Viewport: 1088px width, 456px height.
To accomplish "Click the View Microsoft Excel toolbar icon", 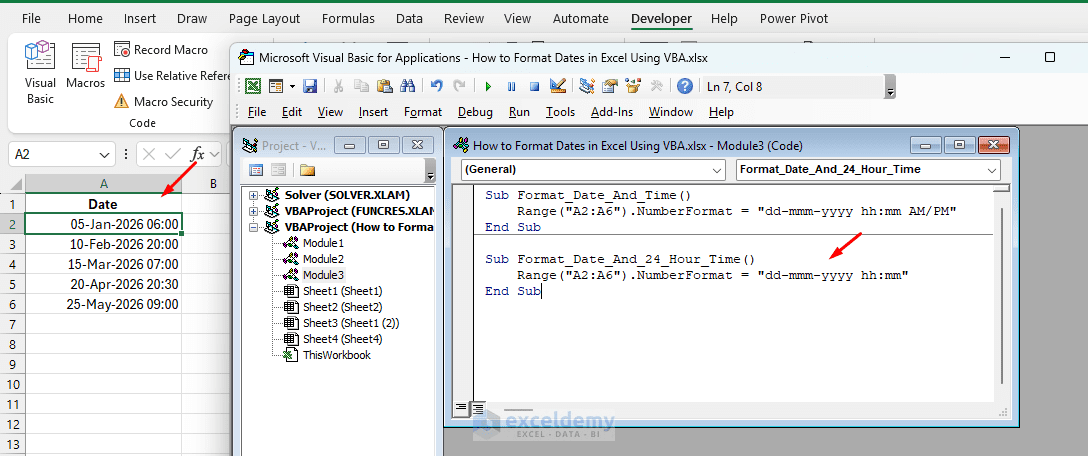I will pyautogui.click(x=254, y=86).
